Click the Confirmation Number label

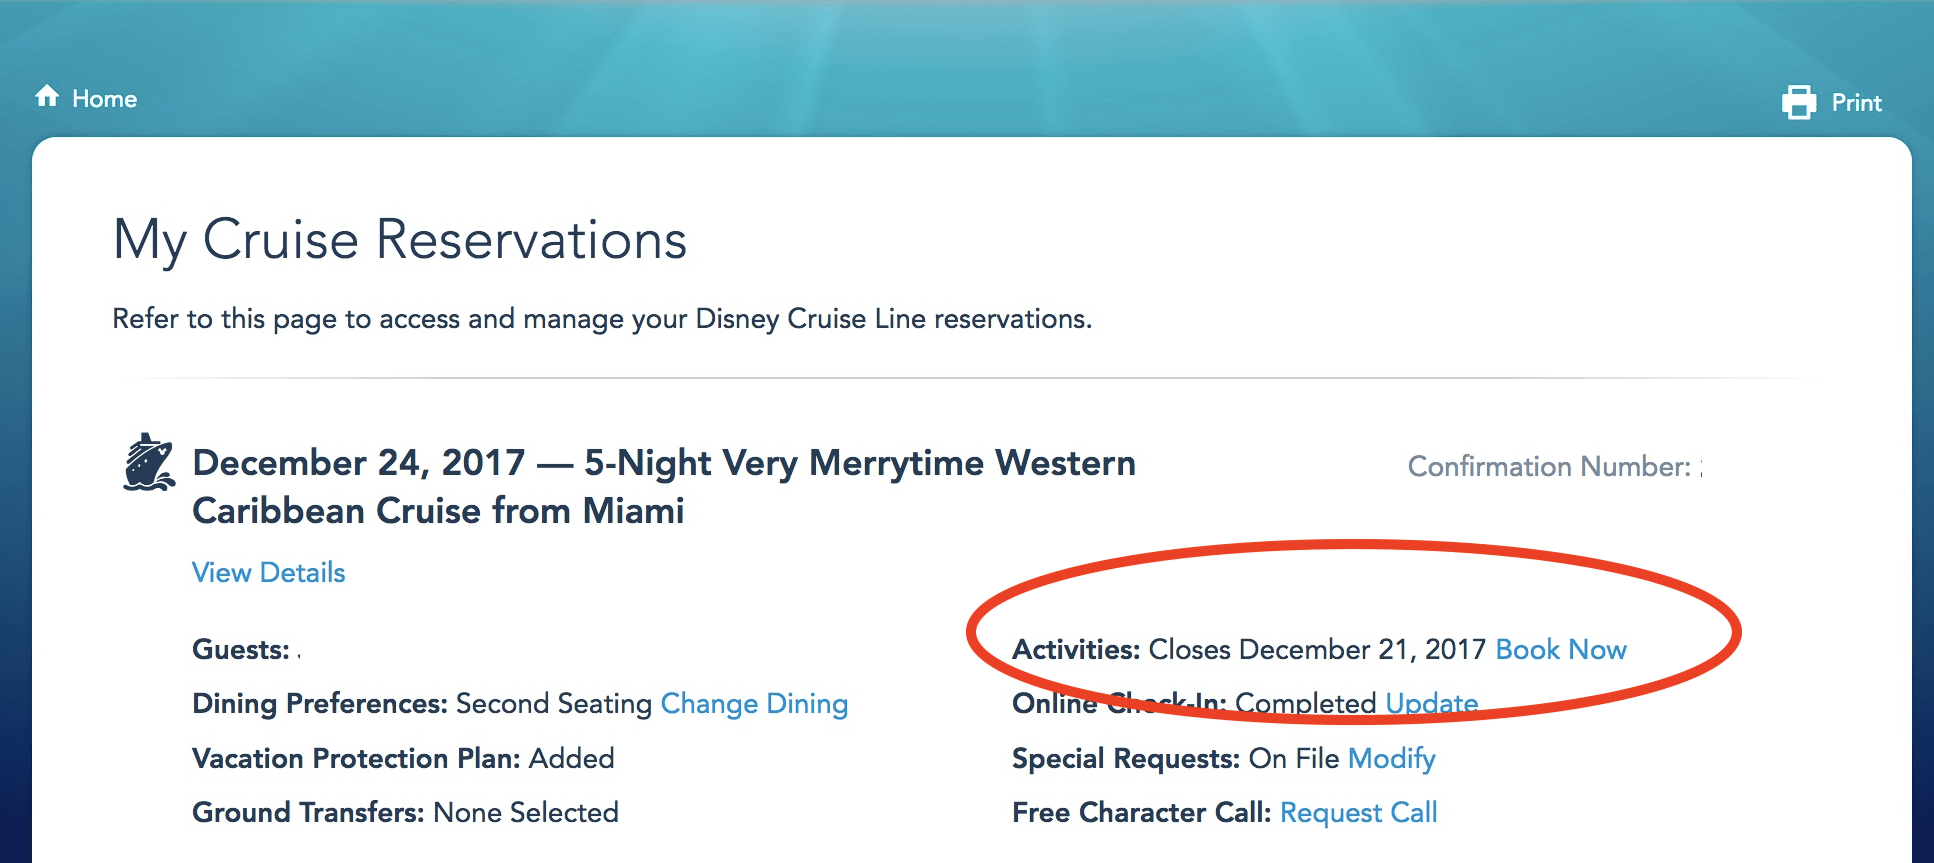coord(1548,467)
